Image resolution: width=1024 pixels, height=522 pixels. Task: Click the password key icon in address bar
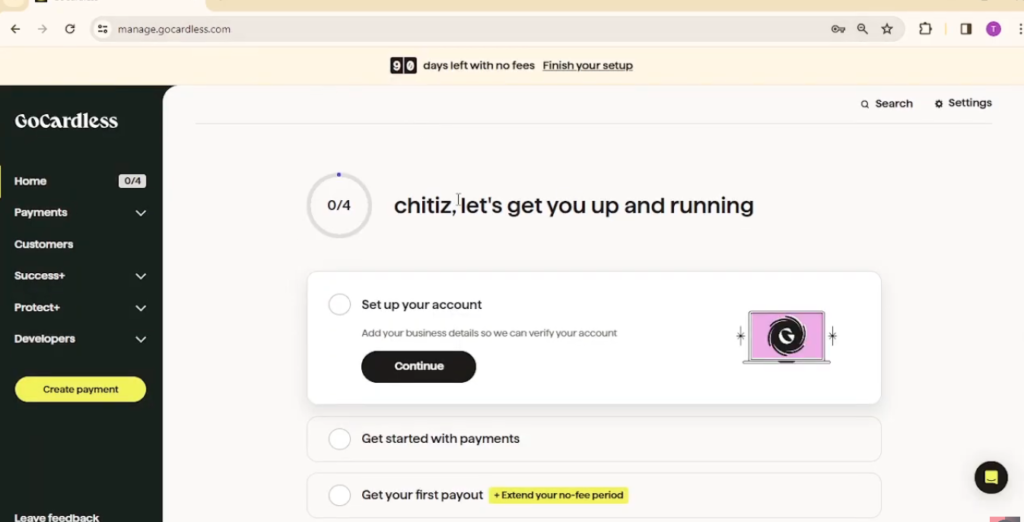(x=838, y=29)
